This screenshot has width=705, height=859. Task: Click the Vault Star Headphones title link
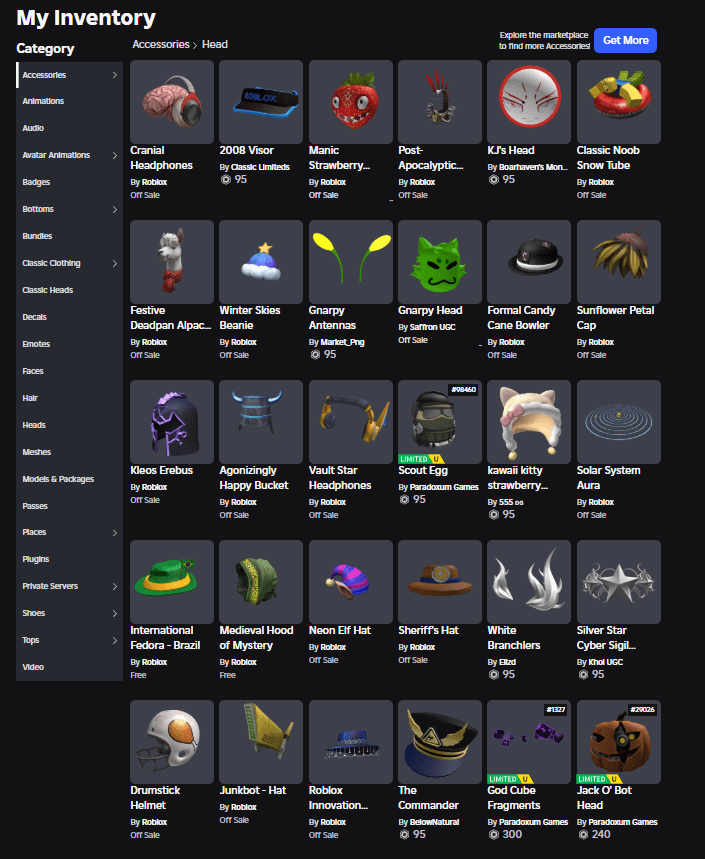(x=339, y=477)
